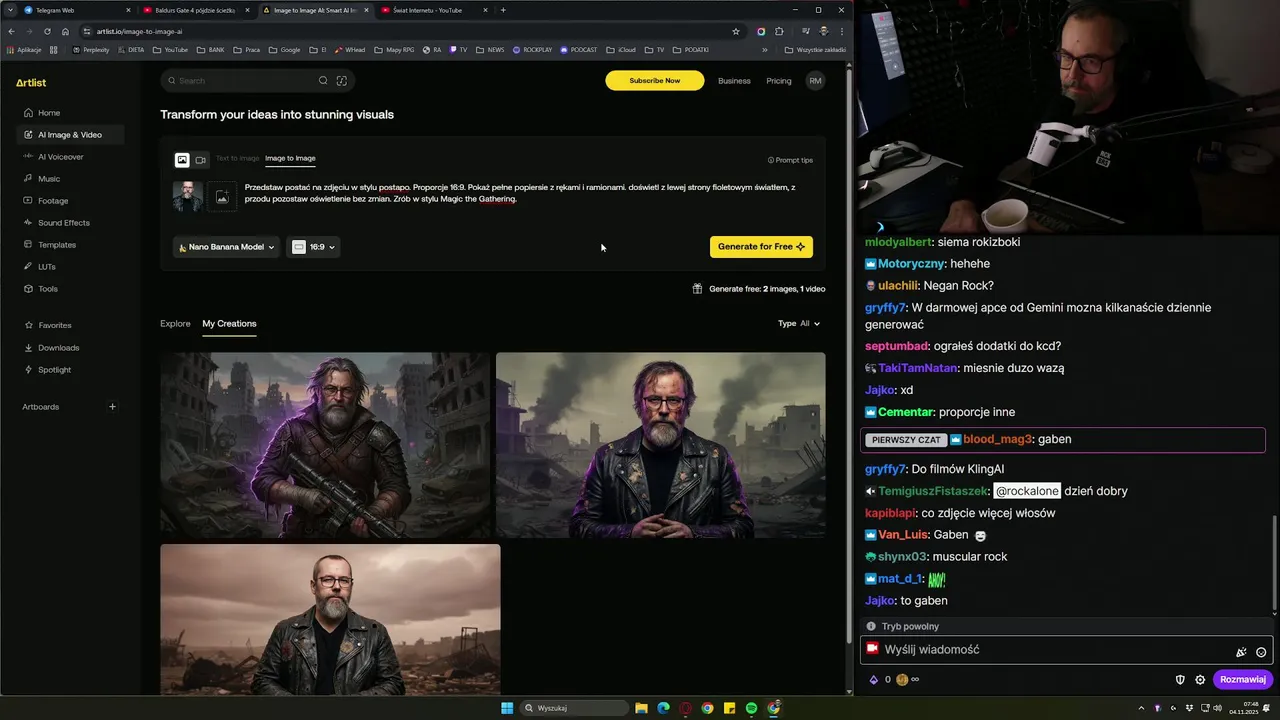Open File Explorer from taskbar
This screenshot has width=1280, height=720.
641,708
